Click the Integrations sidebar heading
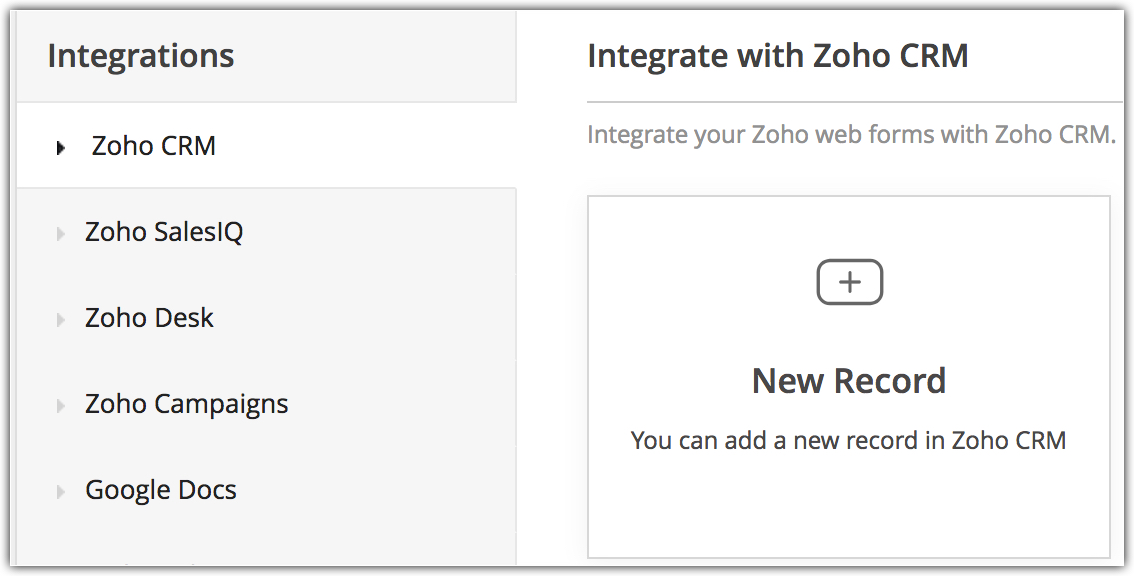The height and width of the screenshot is (576, 1134). [x=141, y=56]
